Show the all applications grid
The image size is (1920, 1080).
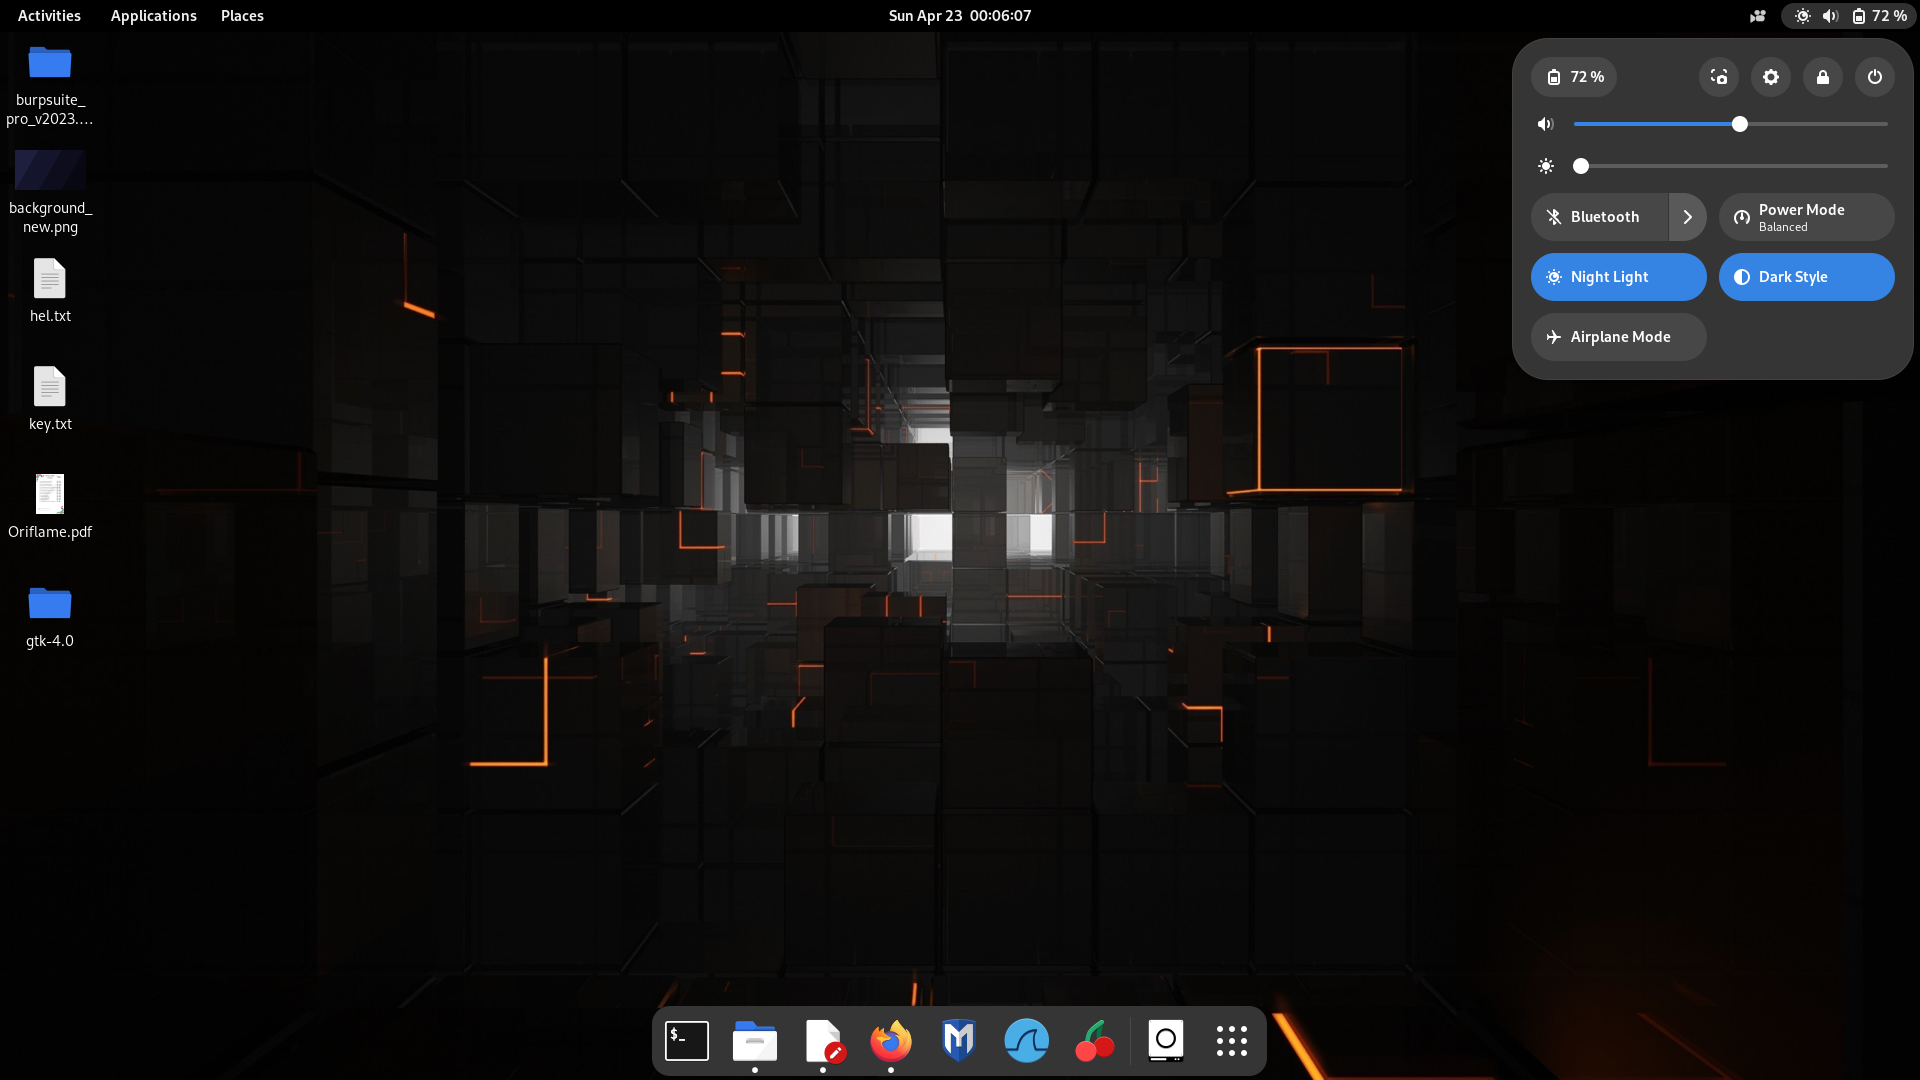coord(1231,1041)
